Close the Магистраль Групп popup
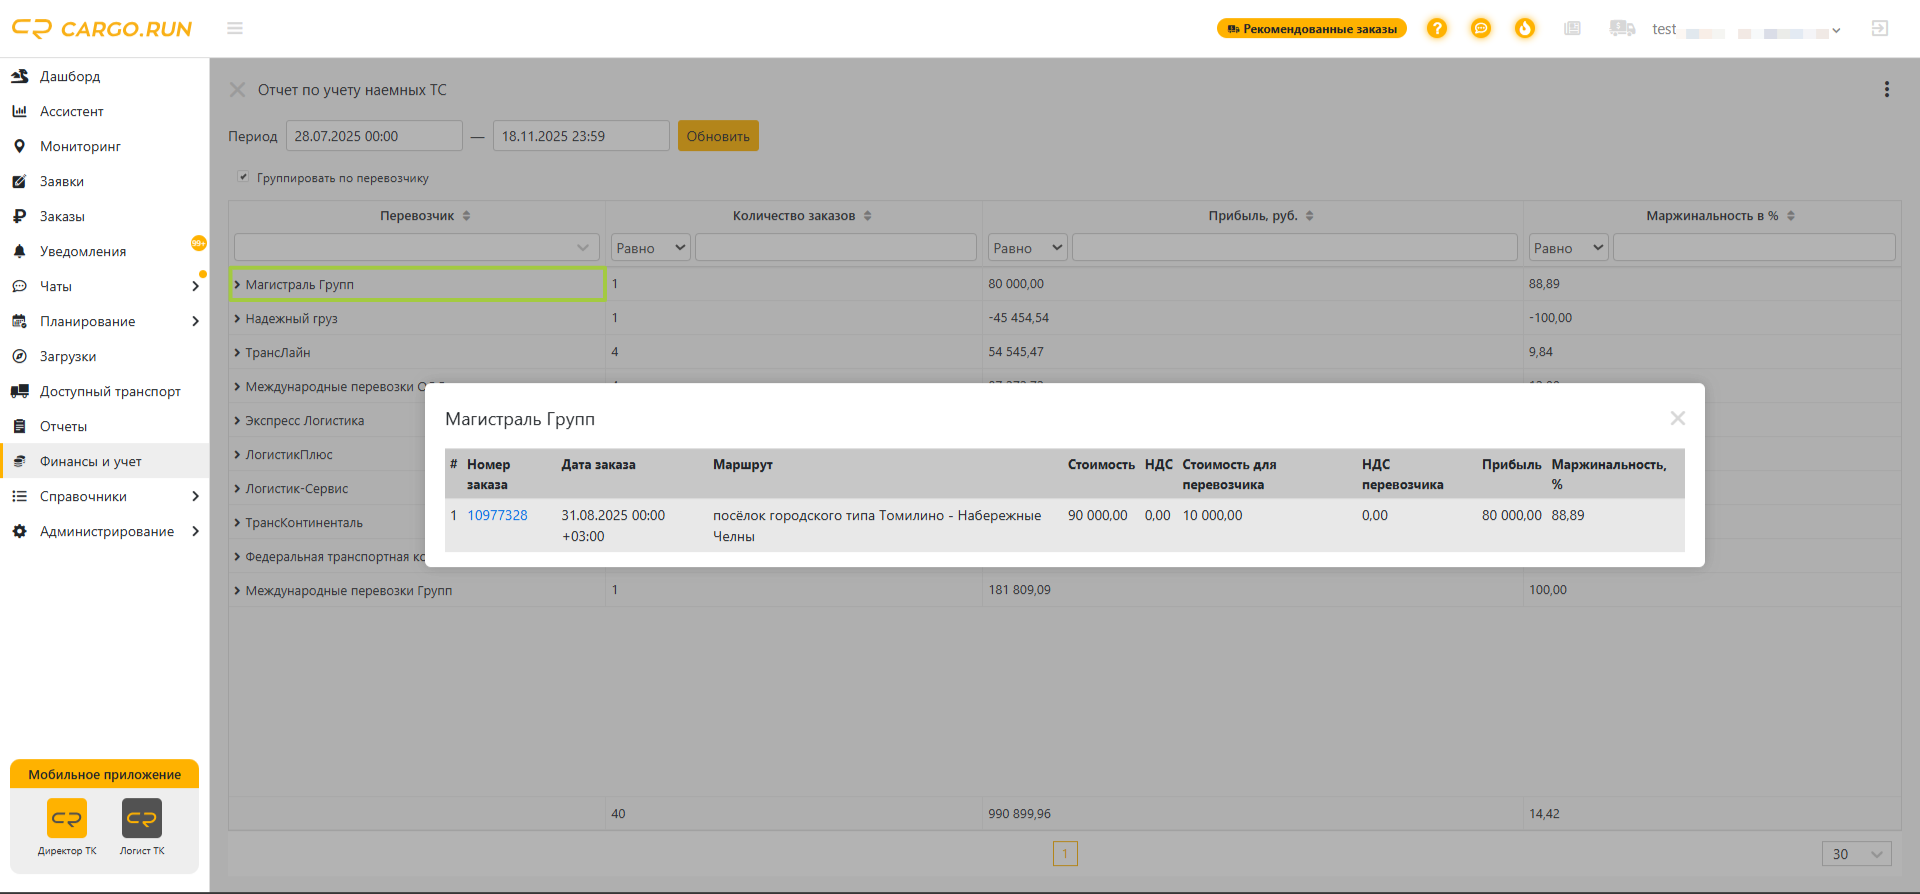The image size is (1920, 894). [x=1678, y=418]
